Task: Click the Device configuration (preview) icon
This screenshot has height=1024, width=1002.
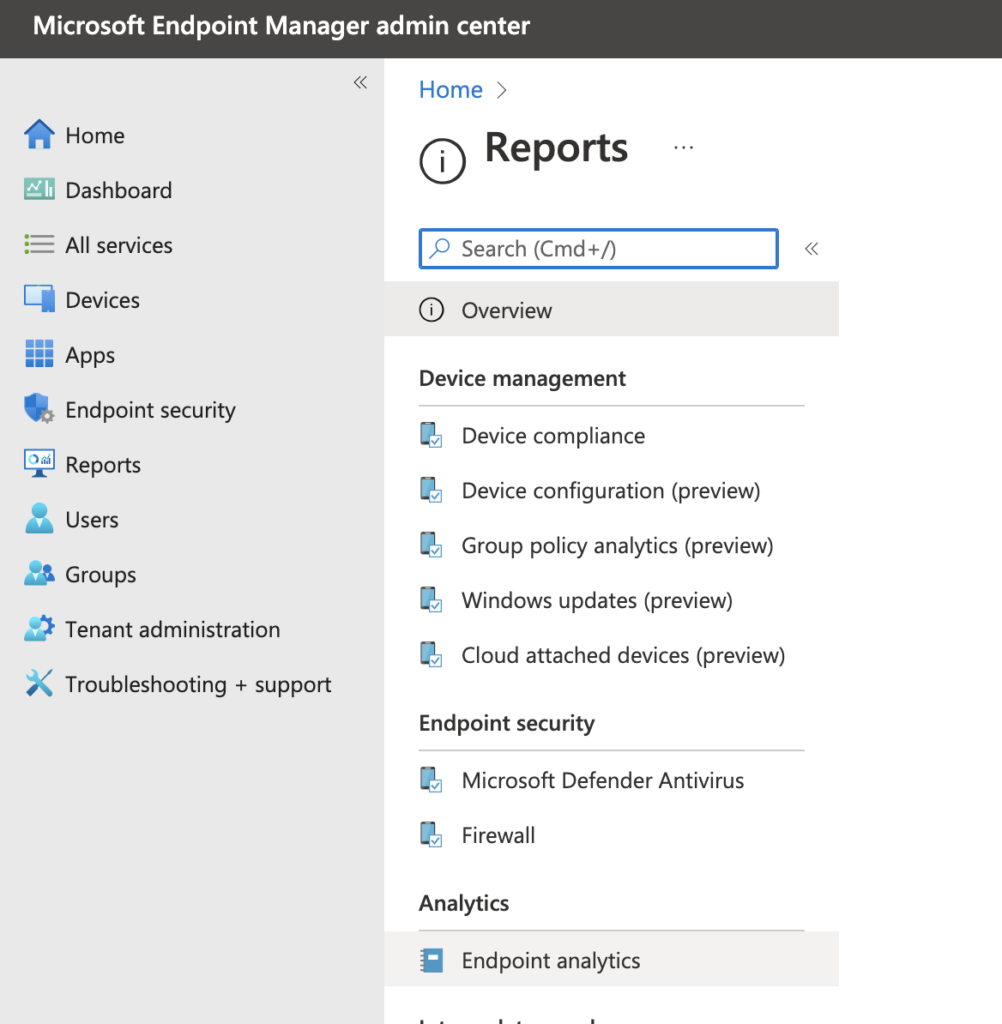Action: [x=431, y=490]
